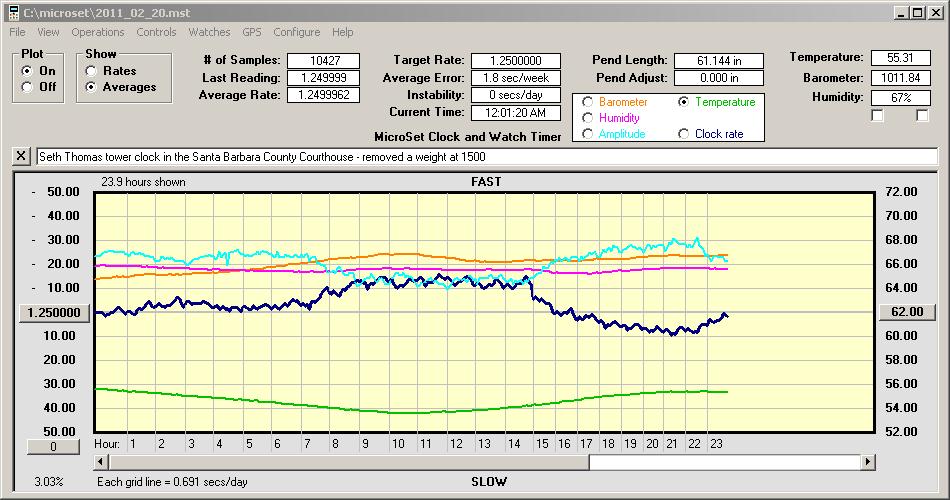This screenshot has width=950, height=500.
Task: Minimize the MicroSet window
Action: (x=902, y=12)
